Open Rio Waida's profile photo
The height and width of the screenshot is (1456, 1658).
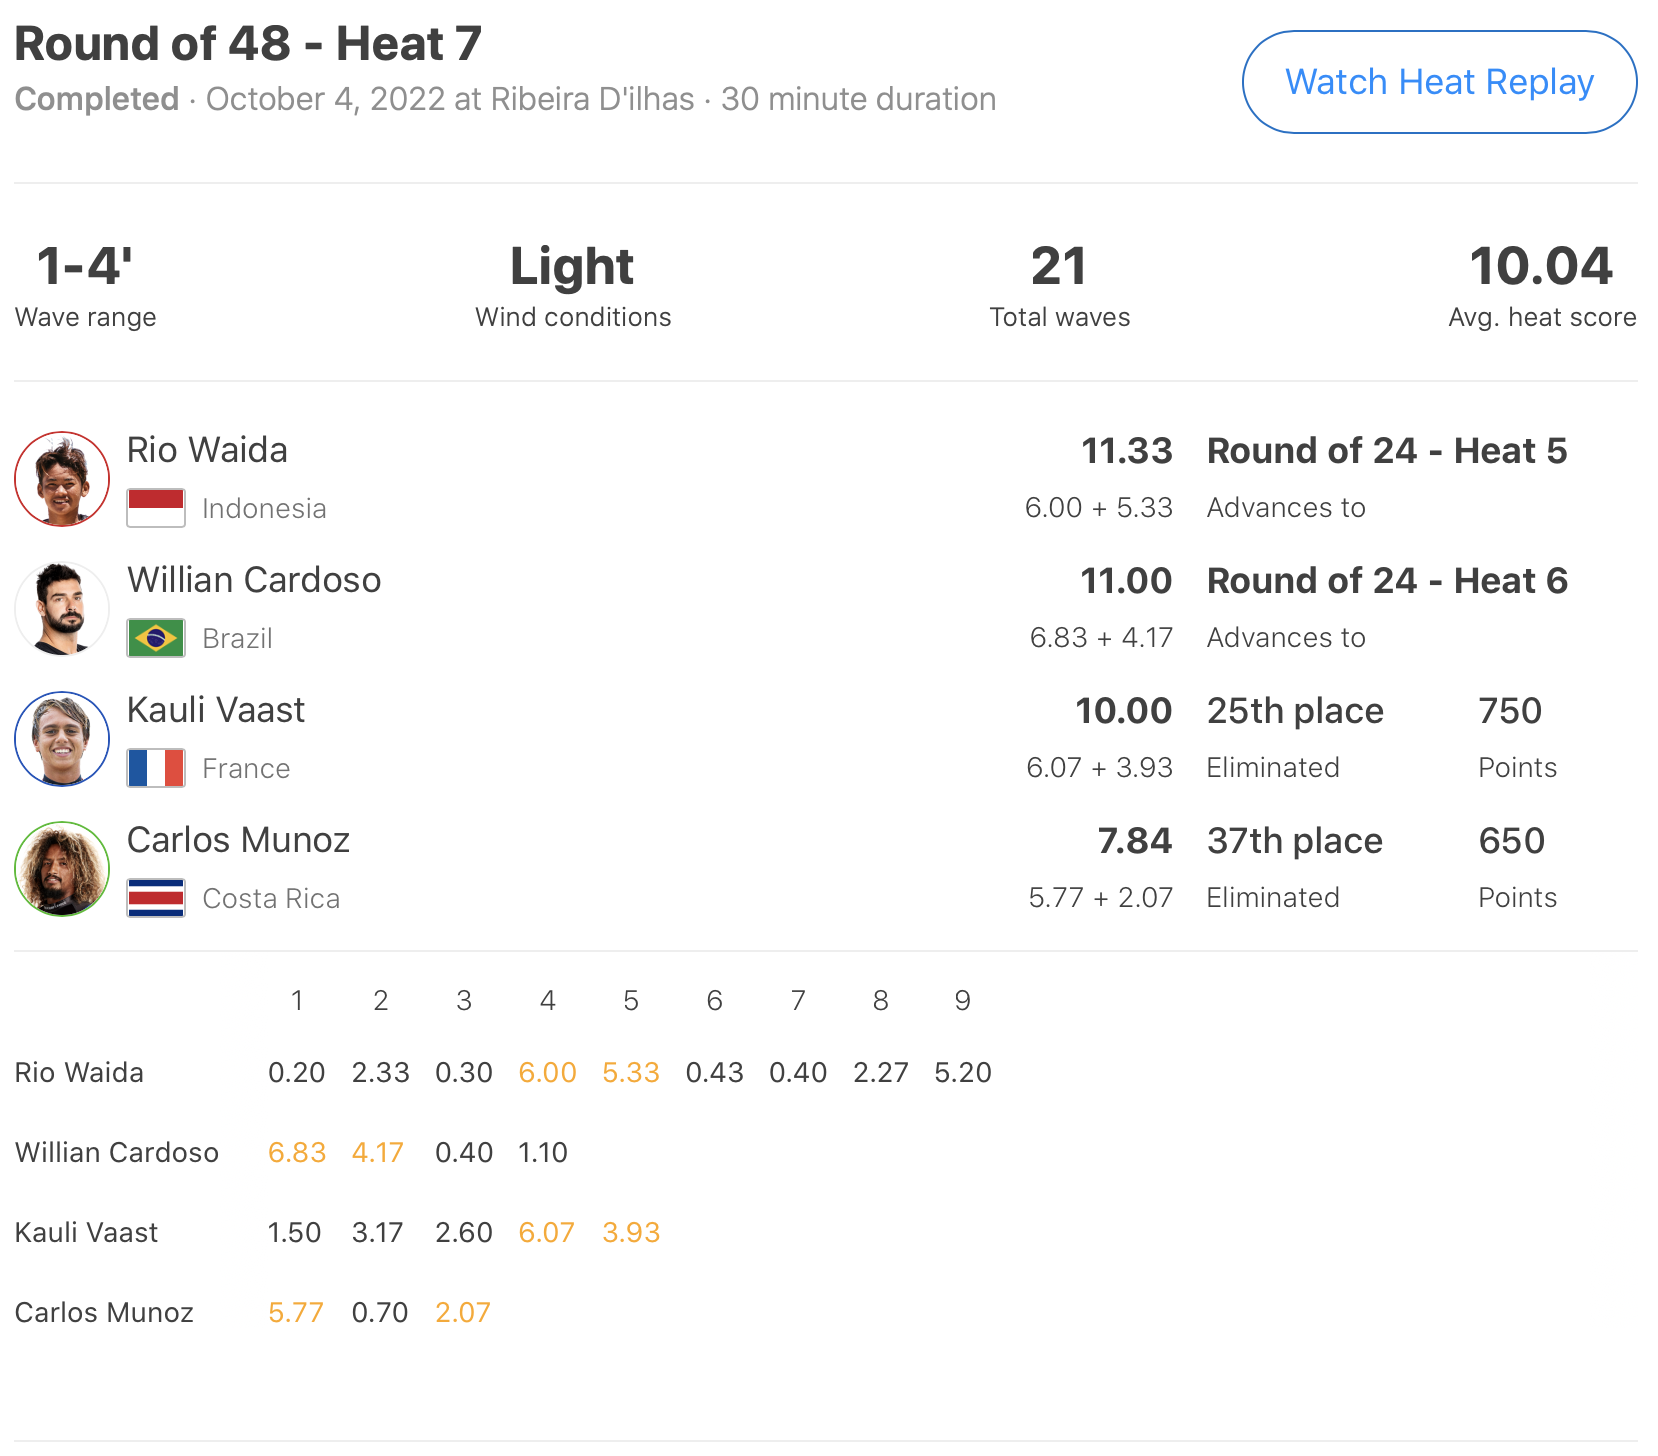pyautogui.click(x=62, y=479)
